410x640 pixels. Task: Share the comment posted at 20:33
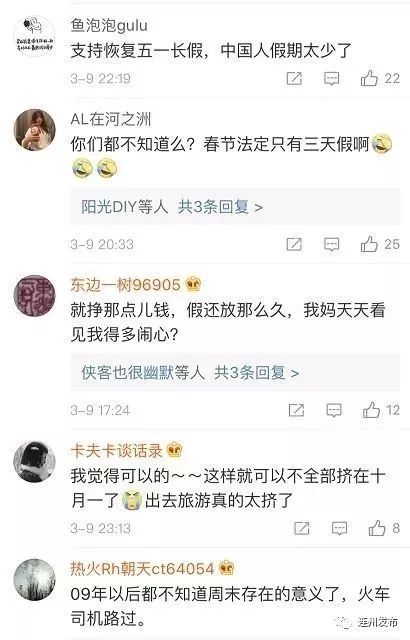(x=294, y=244)
